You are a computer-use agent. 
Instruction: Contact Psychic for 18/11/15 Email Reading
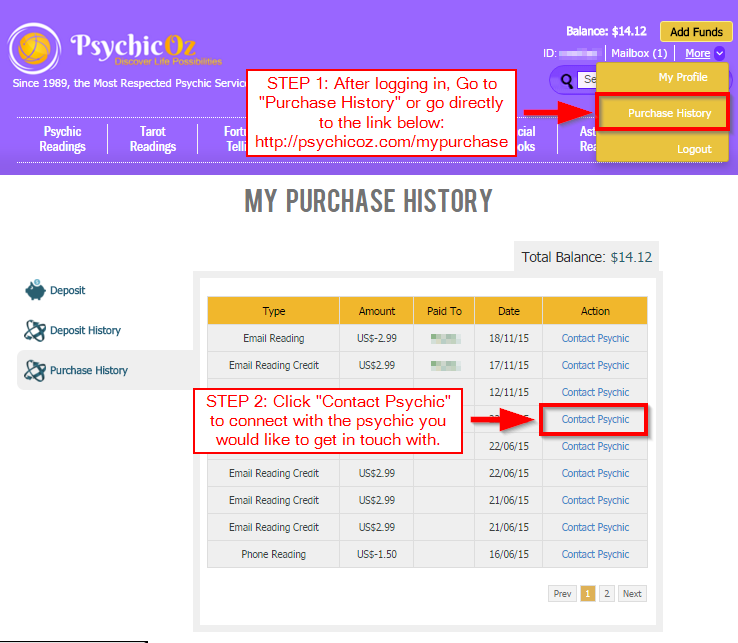595,338
